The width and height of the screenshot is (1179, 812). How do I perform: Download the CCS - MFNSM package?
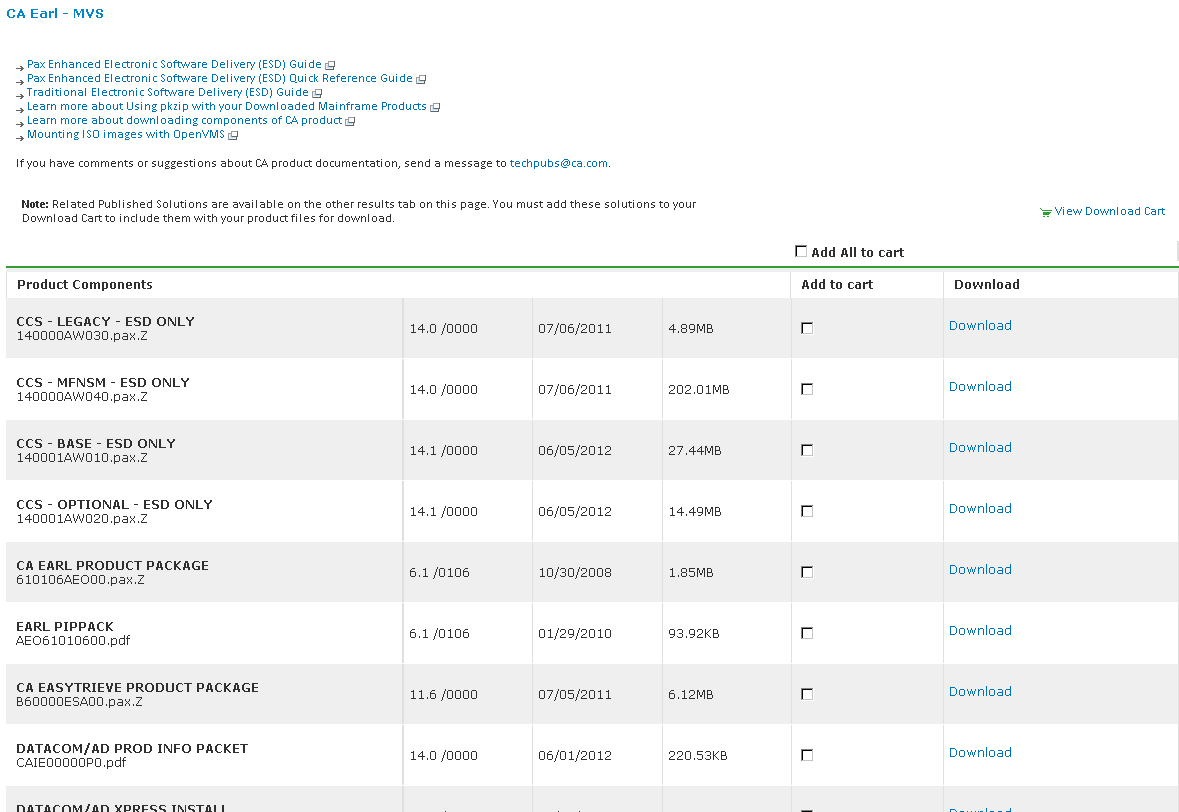pyautogui.click(x=980, y=386)
